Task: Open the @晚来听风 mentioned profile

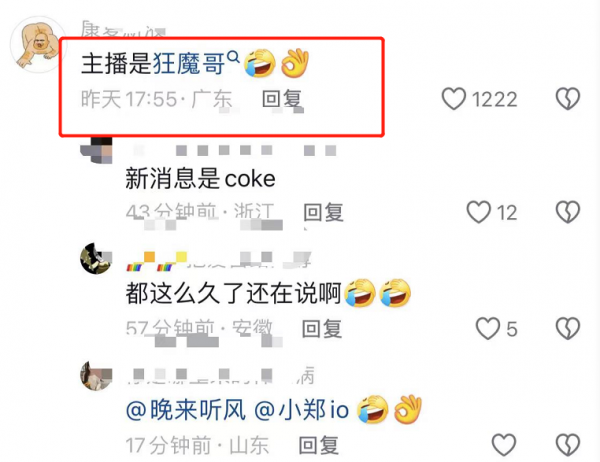Action: point(186,410)
